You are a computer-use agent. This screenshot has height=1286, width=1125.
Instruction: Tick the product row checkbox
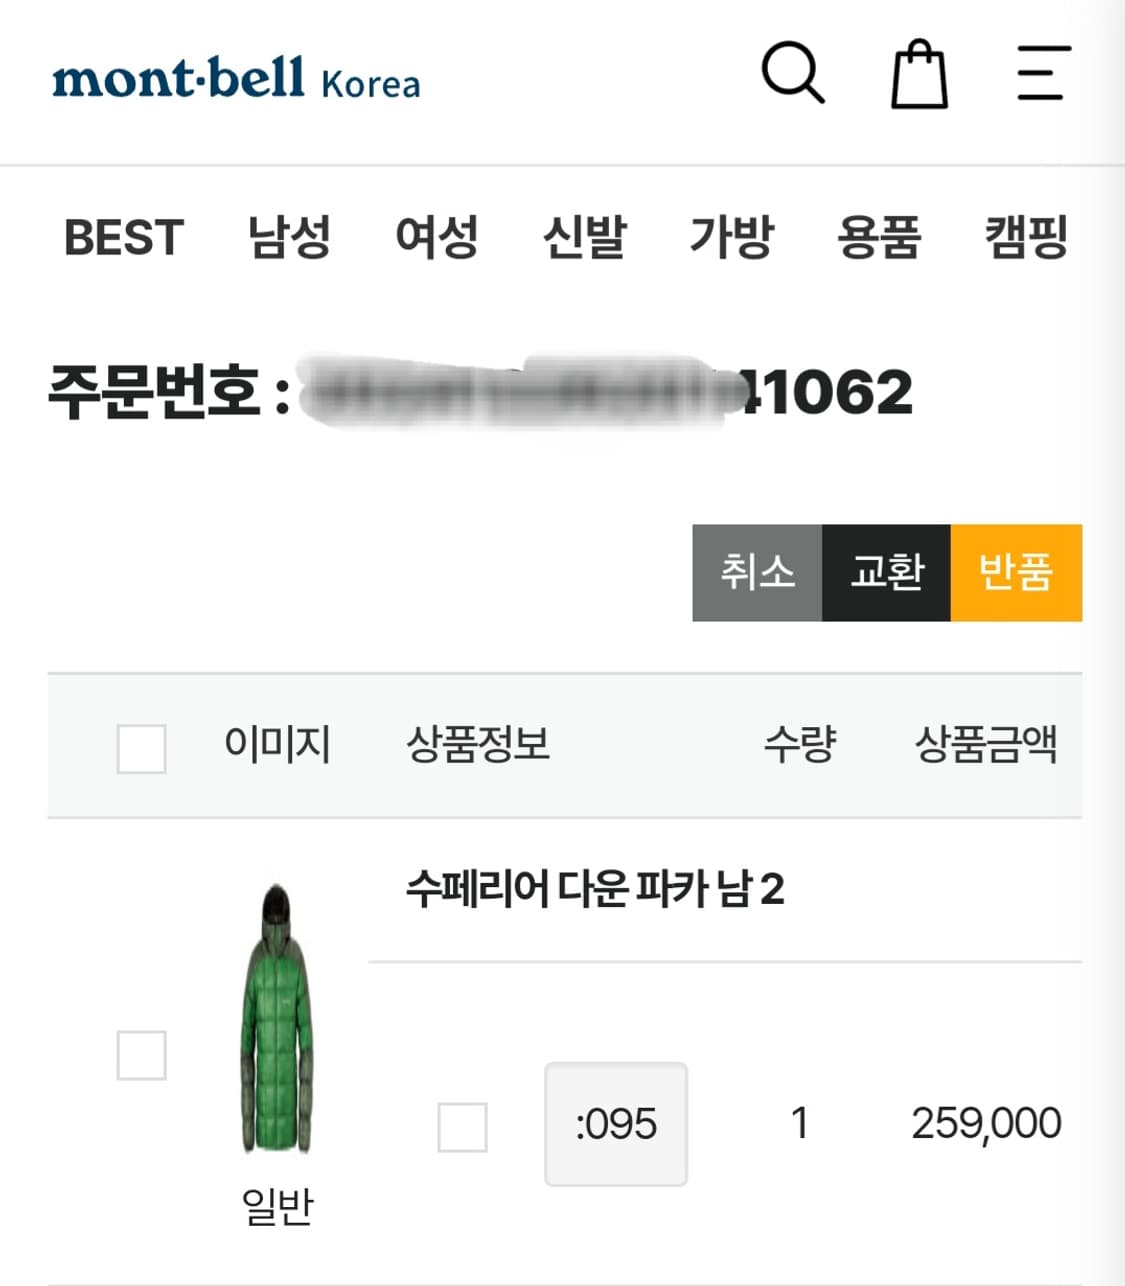click(x=141, y=1055)
